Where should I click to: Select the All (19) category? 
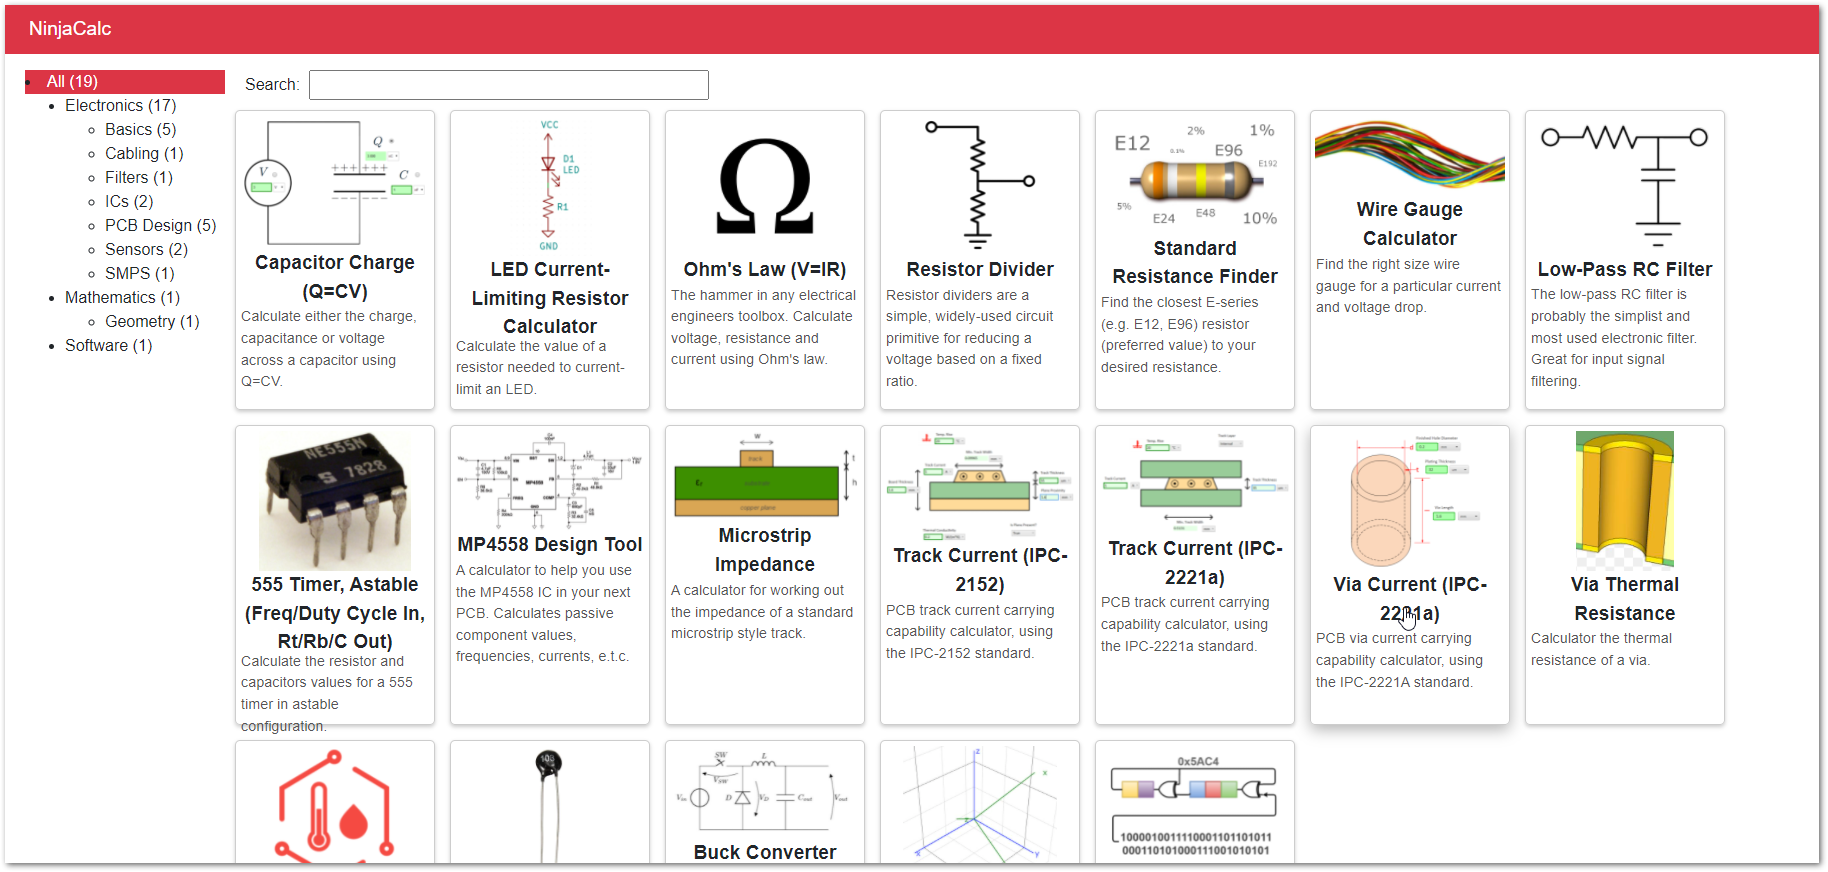pos(72,82)
